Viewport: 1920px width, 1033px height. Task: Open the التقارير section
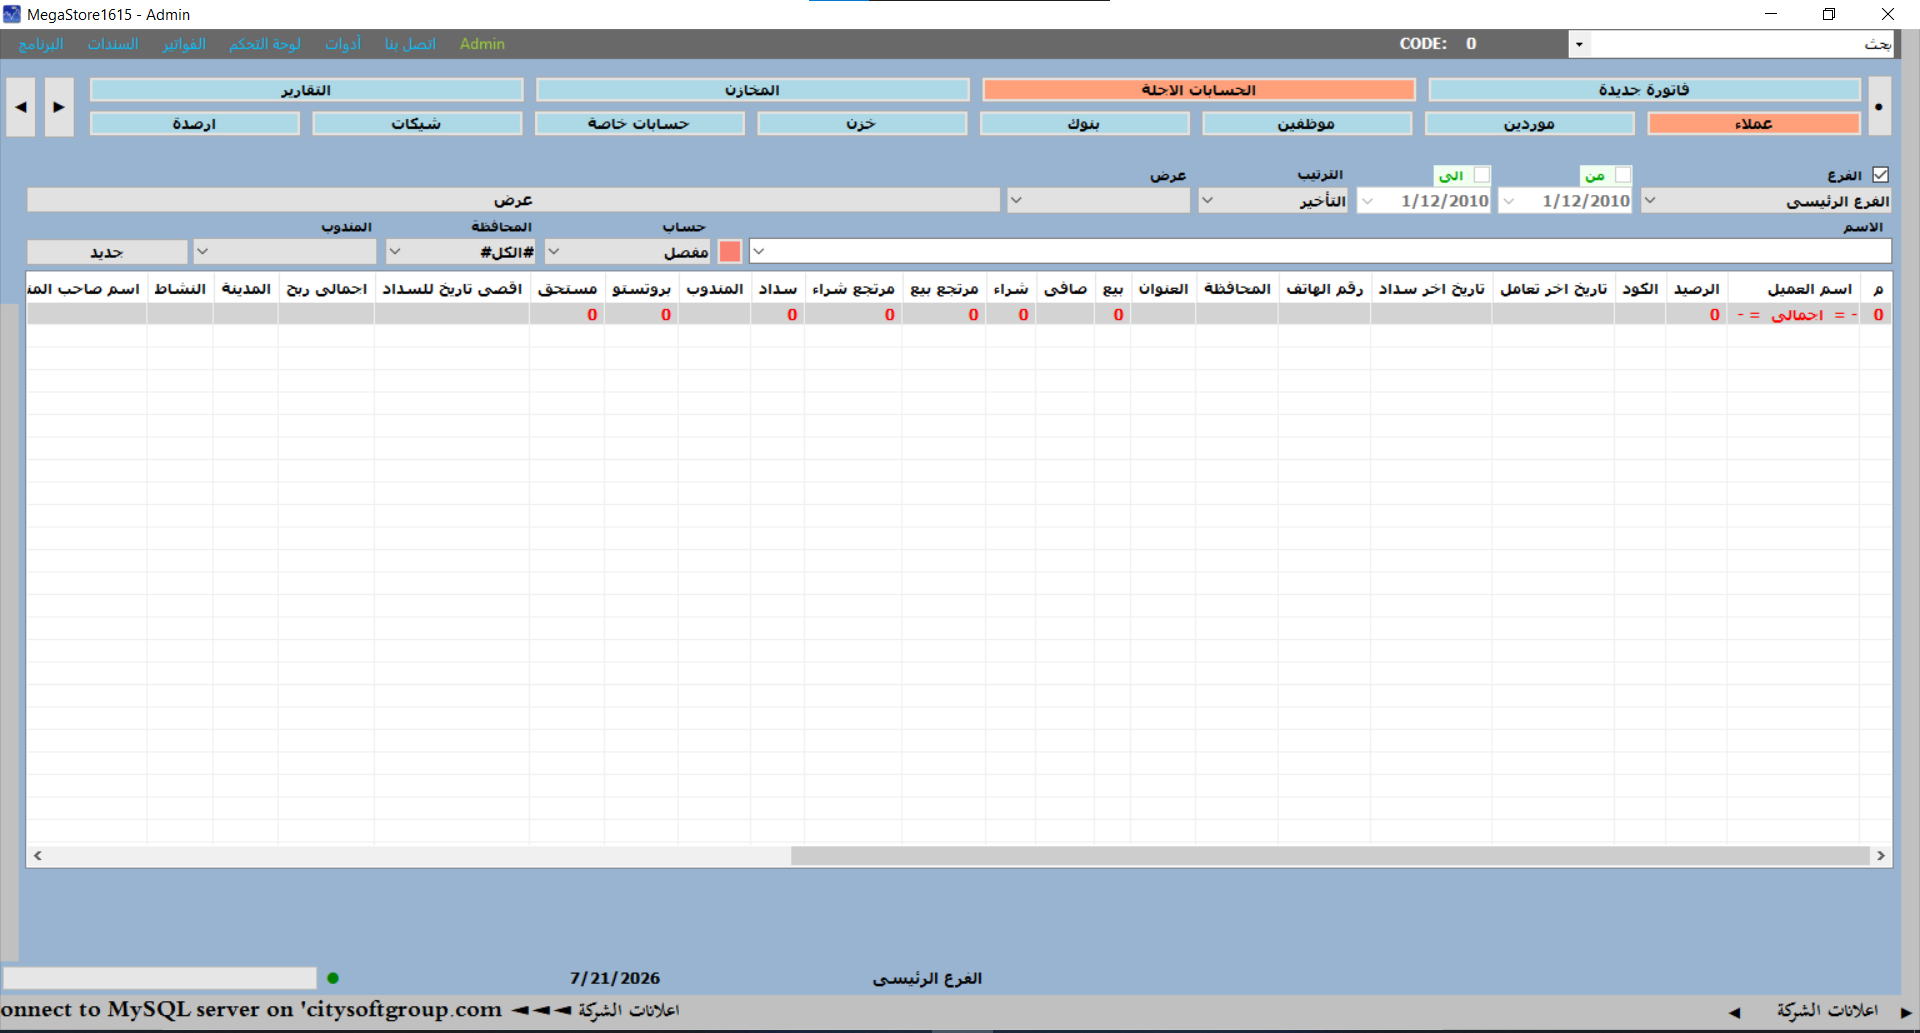point(306,90)
